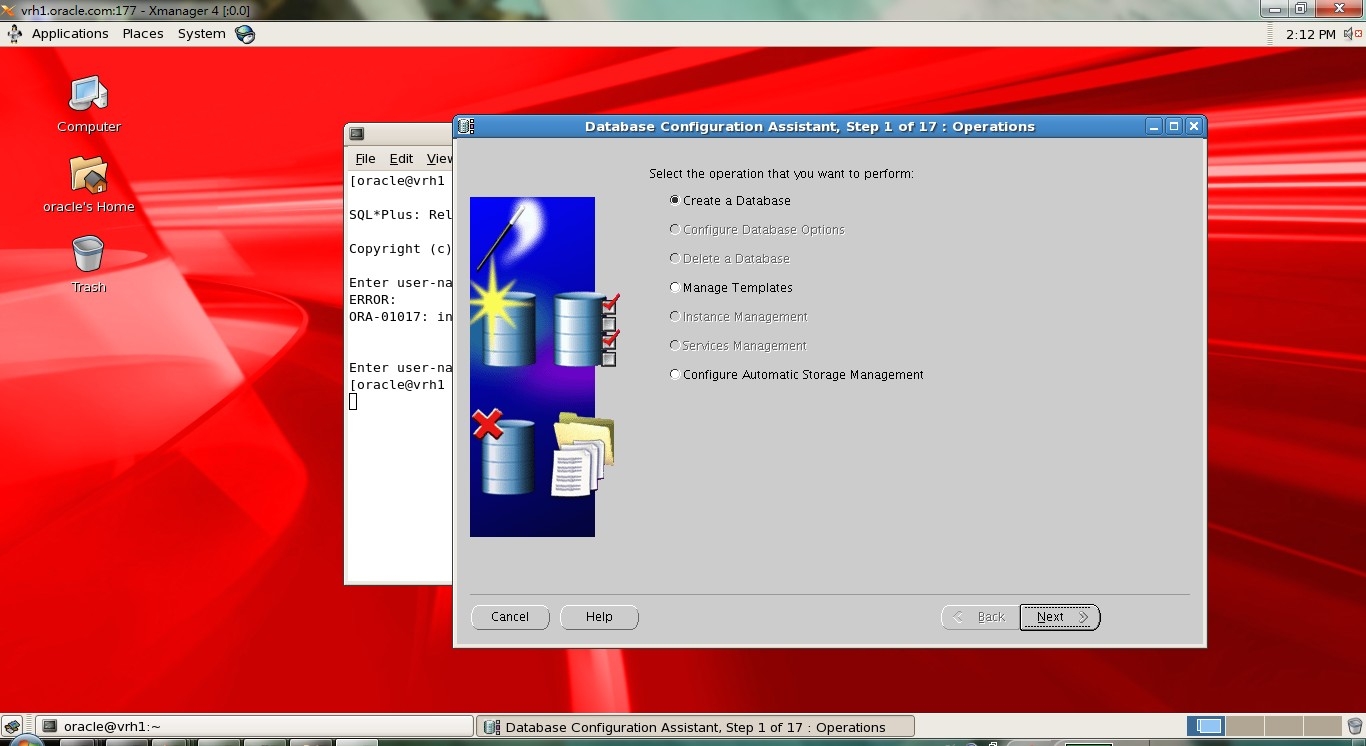Click the DBCA window title bar text
Image resolution: width=1366 pixels, height=746 pixels.
point(809,127)
